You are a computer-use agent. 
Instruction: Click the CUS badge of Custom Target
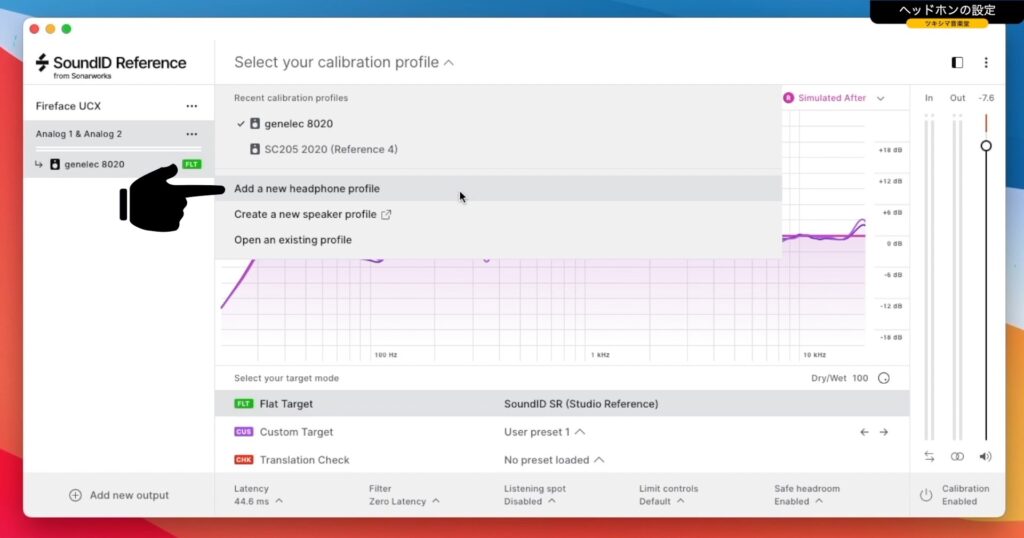click(243, 432)
